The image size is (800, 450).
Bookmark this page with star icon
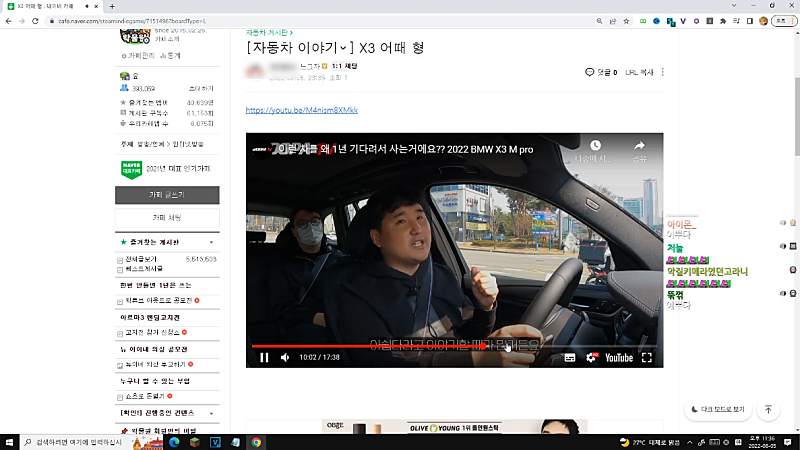[626, 21]
